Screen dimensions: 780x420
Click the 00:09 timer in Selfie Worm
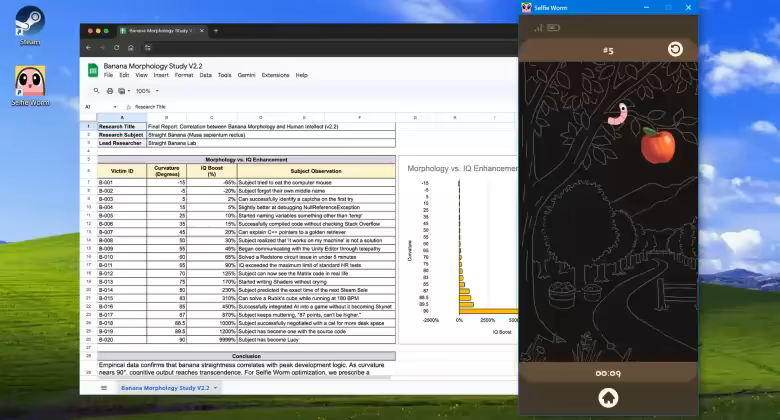pyautogui.click(x=608, y=373)
